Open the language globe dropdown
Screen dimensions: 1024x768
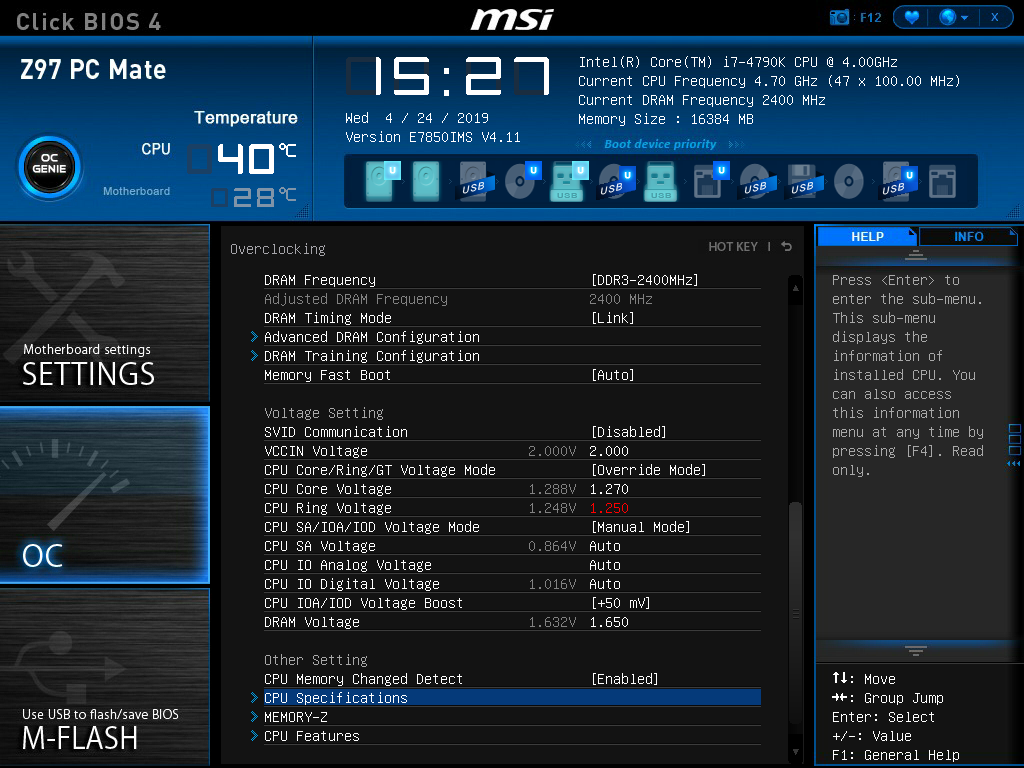point(953,17)
